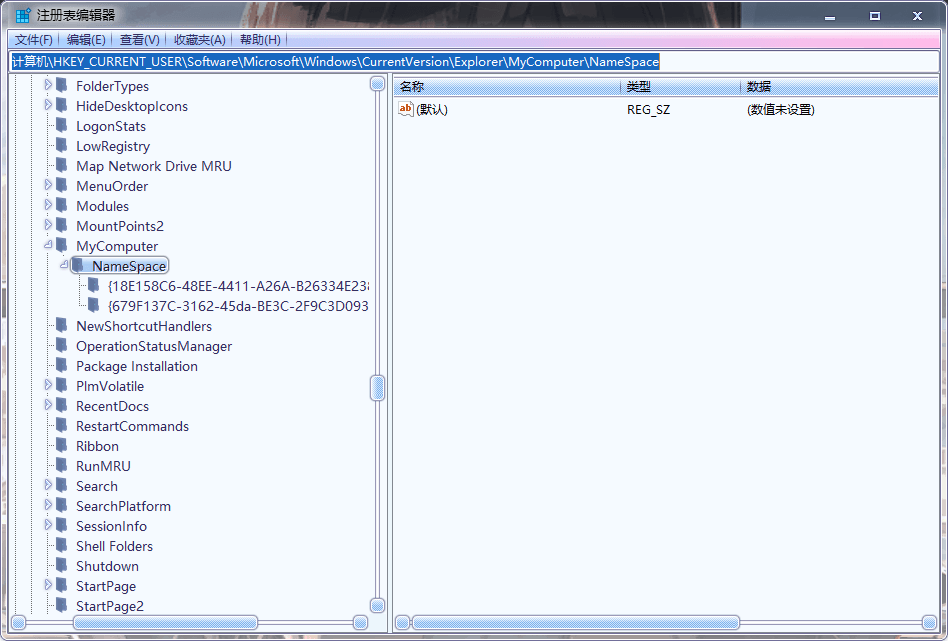The image size is (948, 641).
Task: Click the MyComputer folder icon
Action: point(62,245)
